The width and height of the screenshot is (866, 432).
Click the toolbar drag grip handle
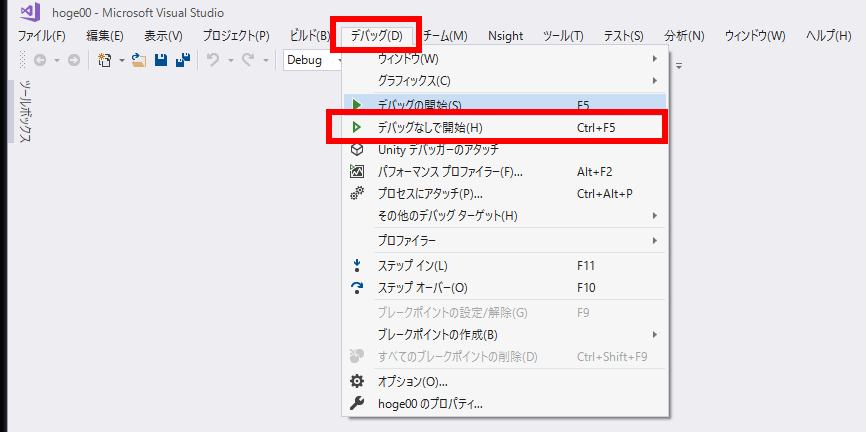(23, 60)
